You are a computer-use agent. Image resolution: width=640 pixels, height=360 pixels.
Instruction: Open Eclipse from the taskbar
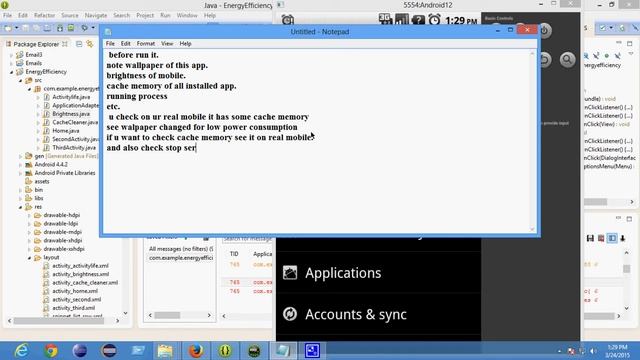click(x=80, y=351)
